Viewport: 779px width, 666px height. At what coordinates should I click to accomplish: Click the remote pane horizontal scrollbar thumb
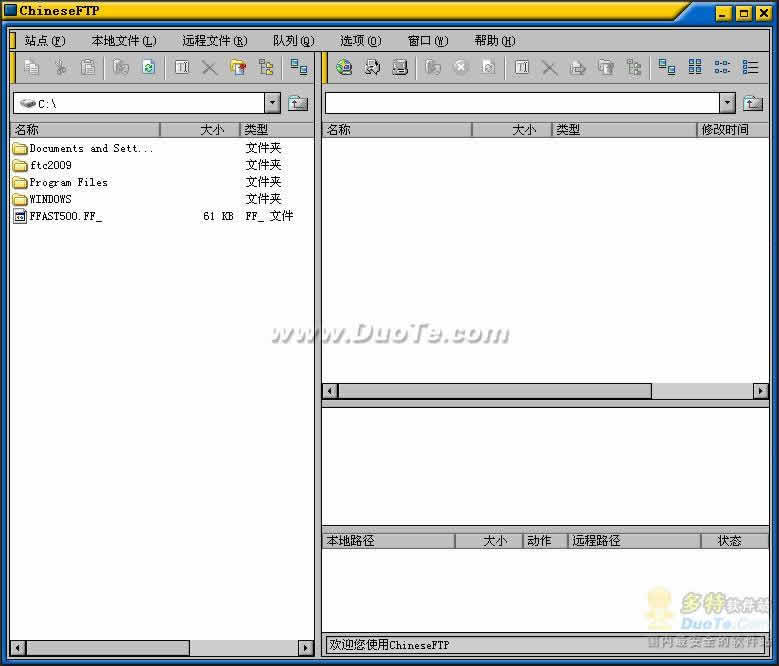(x=495, y=391)
